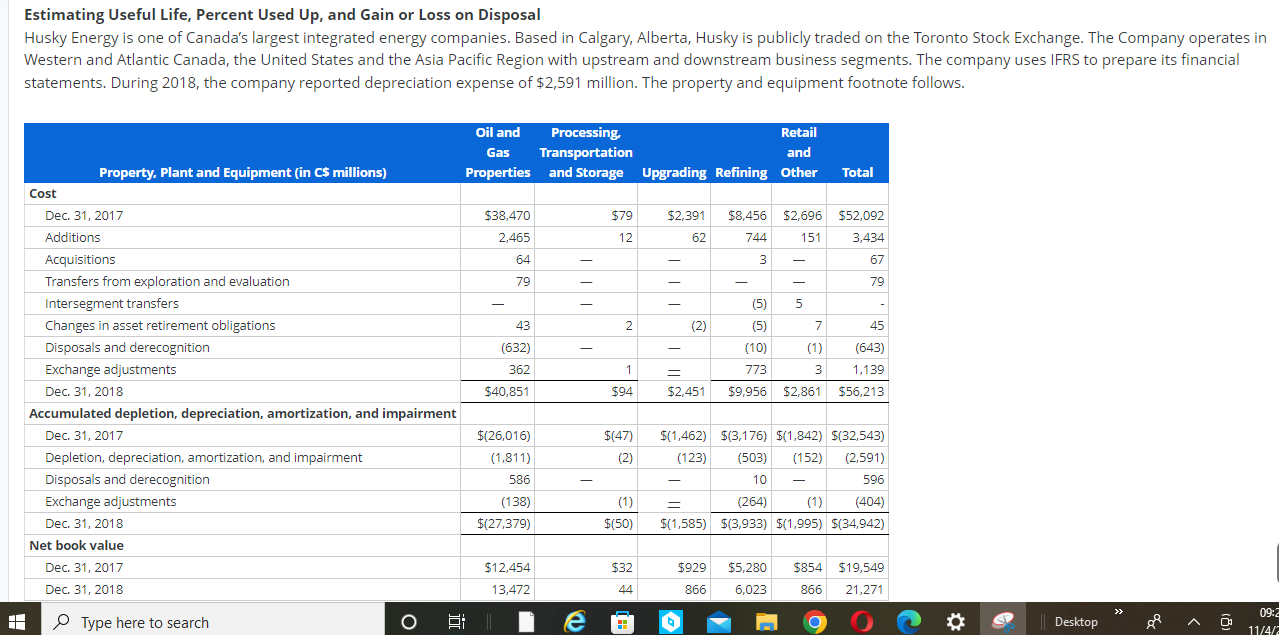Click the '(632)' disposals cell
The height and width of the screenshot is (635, 1279).
click(516, 347)
